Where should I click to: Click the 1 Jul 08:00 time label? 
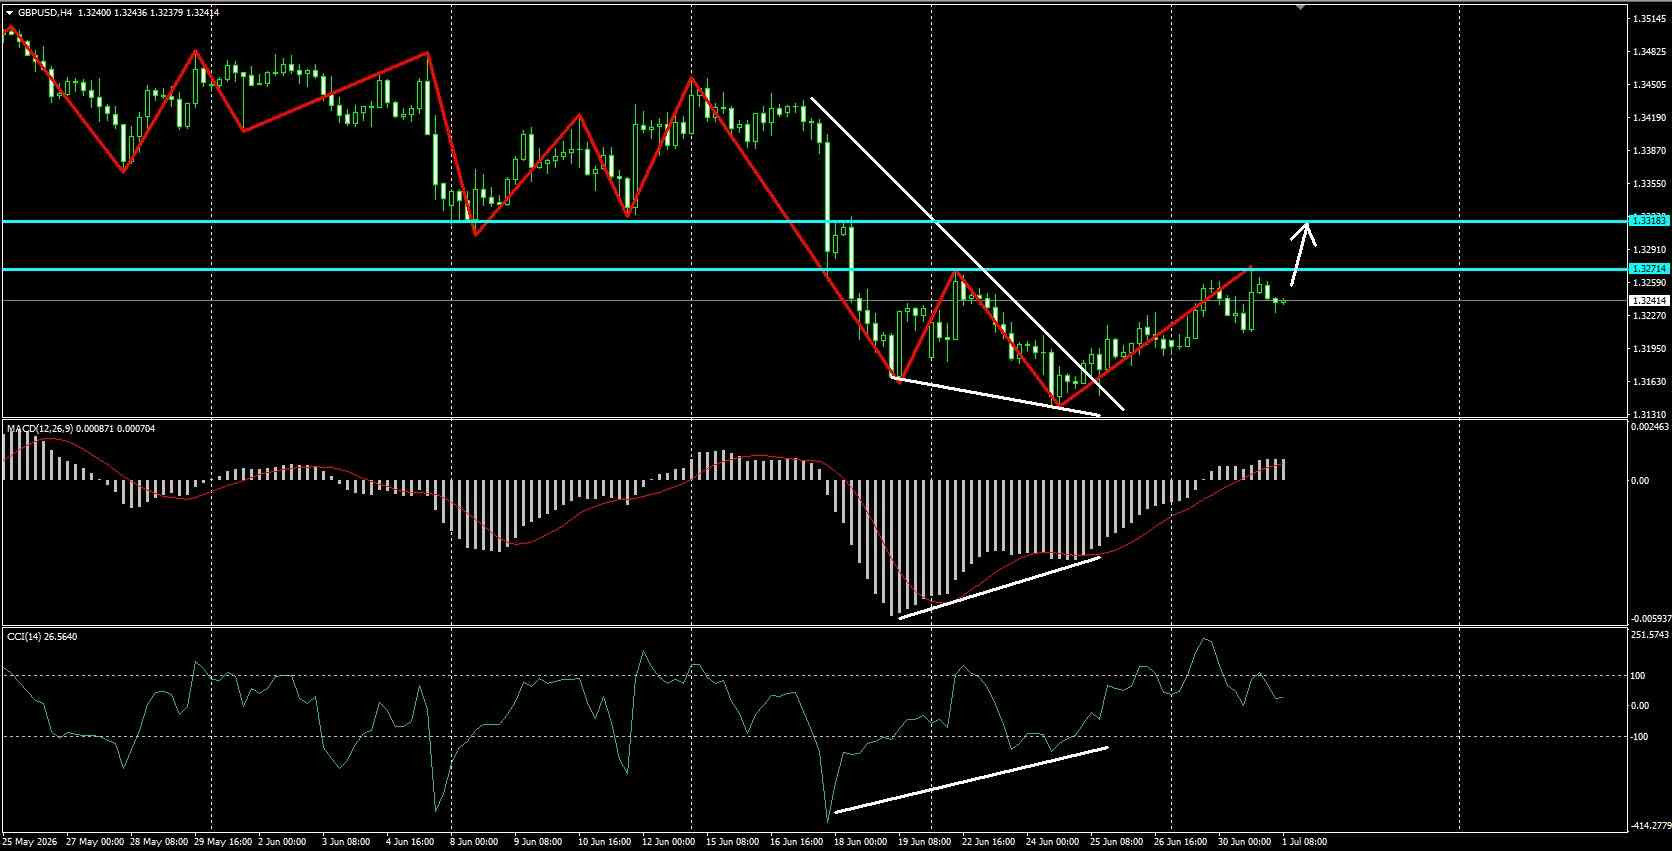pyautogui.click(x=1304, y=842)
